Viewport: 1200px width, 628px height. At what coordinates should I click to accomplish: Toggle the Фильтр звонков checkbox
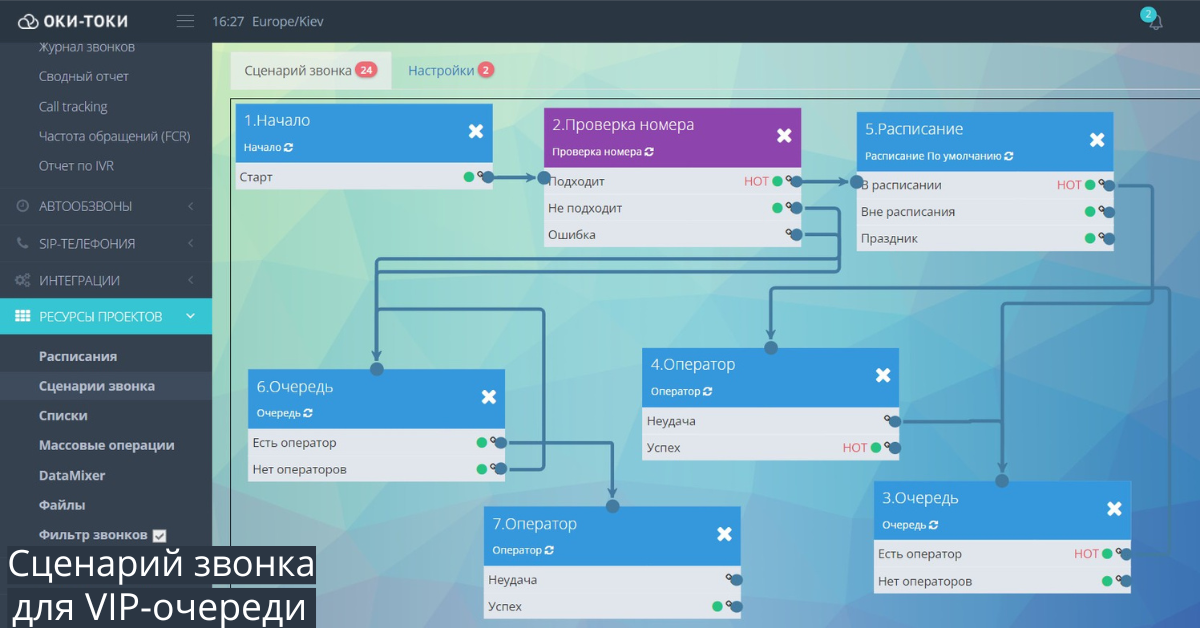point(159,535)
